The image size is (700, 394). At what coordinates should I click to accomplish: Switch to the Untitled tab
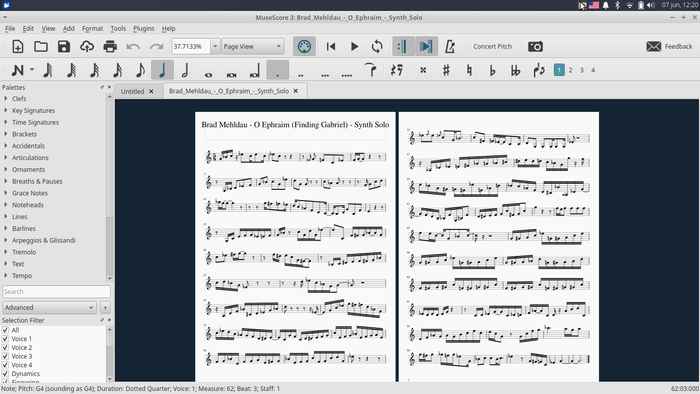click(133, 91)
